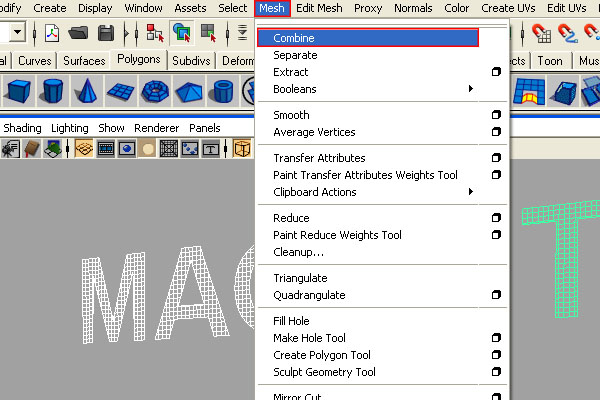This screenshot has width=600, height=400.
Task: Open the menu set dropdown arrow
Action: 17,31
